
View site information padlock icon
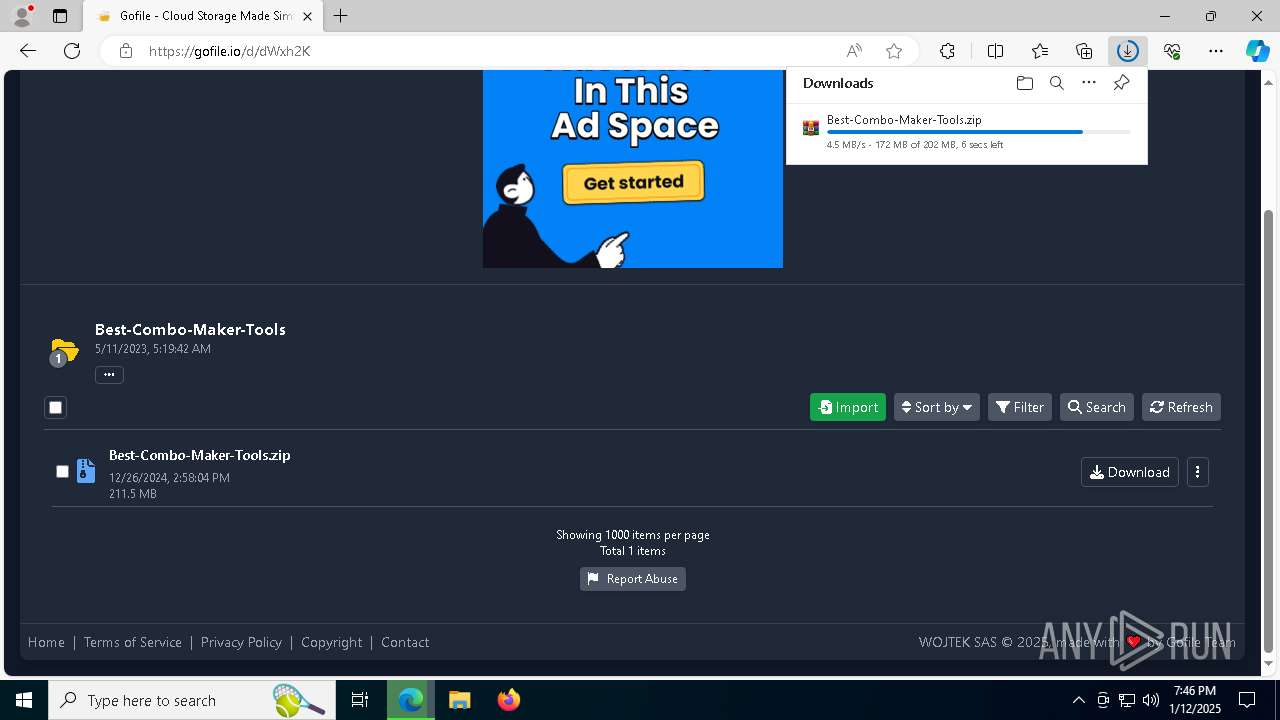126,51
